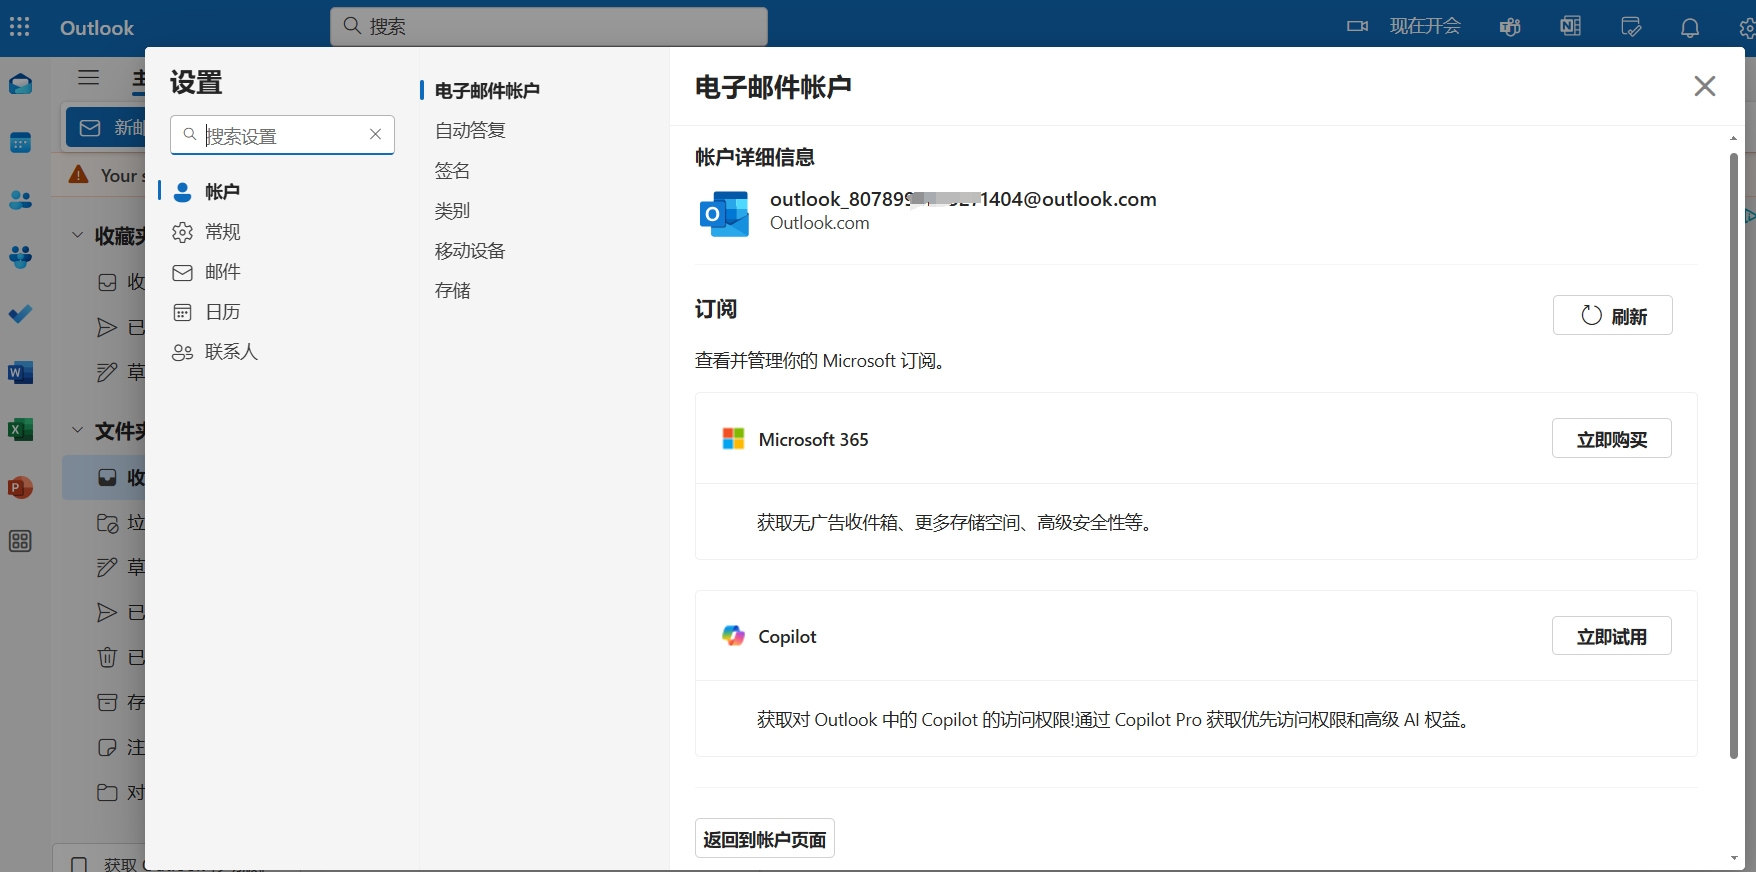This screenshot has height=872, width=1756.
Task: Click the Copilot Pro description text
Action: point(1116,719)
